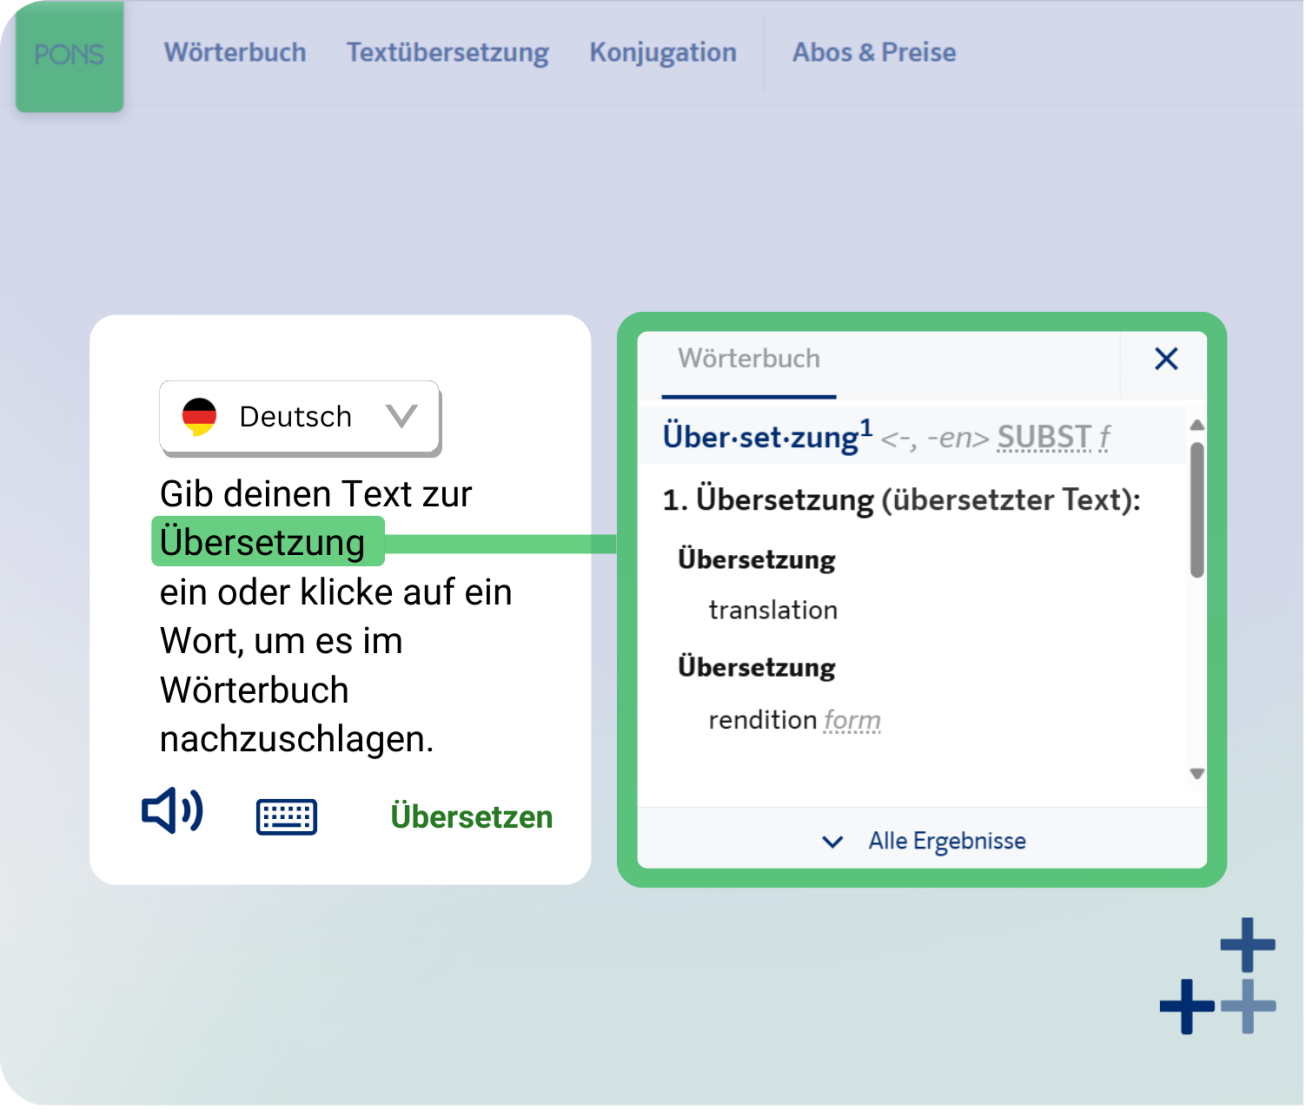Expand Alle Ergebnisse to show more results

click(946, 841)
